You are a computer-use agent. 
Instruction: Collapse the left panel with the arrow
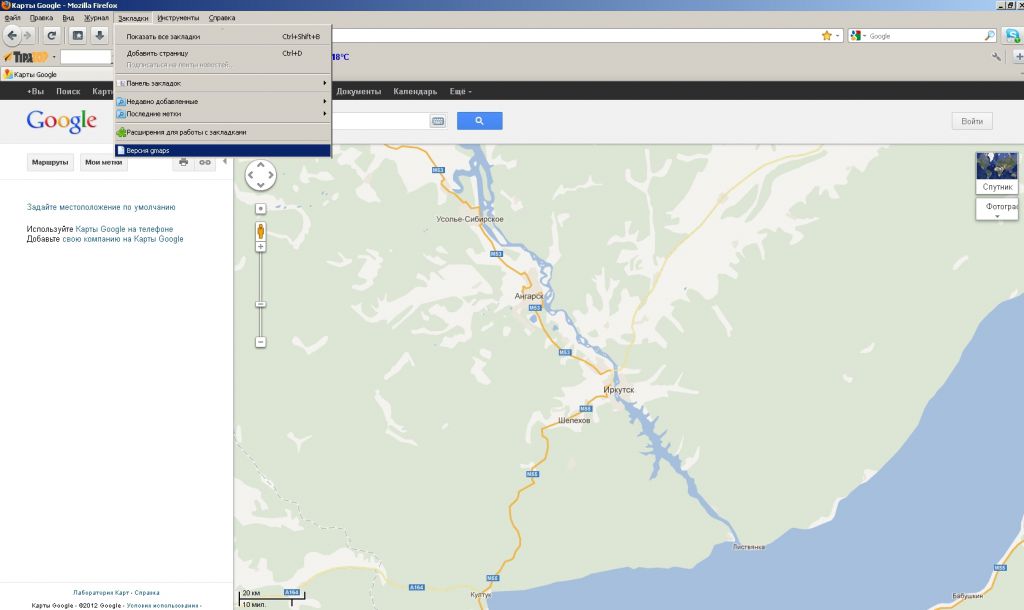tap(225, 162)
